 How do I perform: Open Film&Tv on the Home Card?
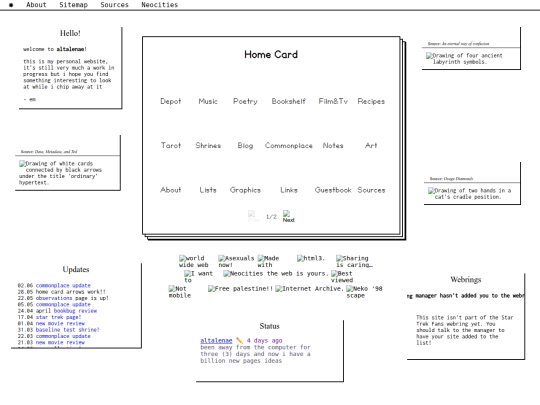333,101
